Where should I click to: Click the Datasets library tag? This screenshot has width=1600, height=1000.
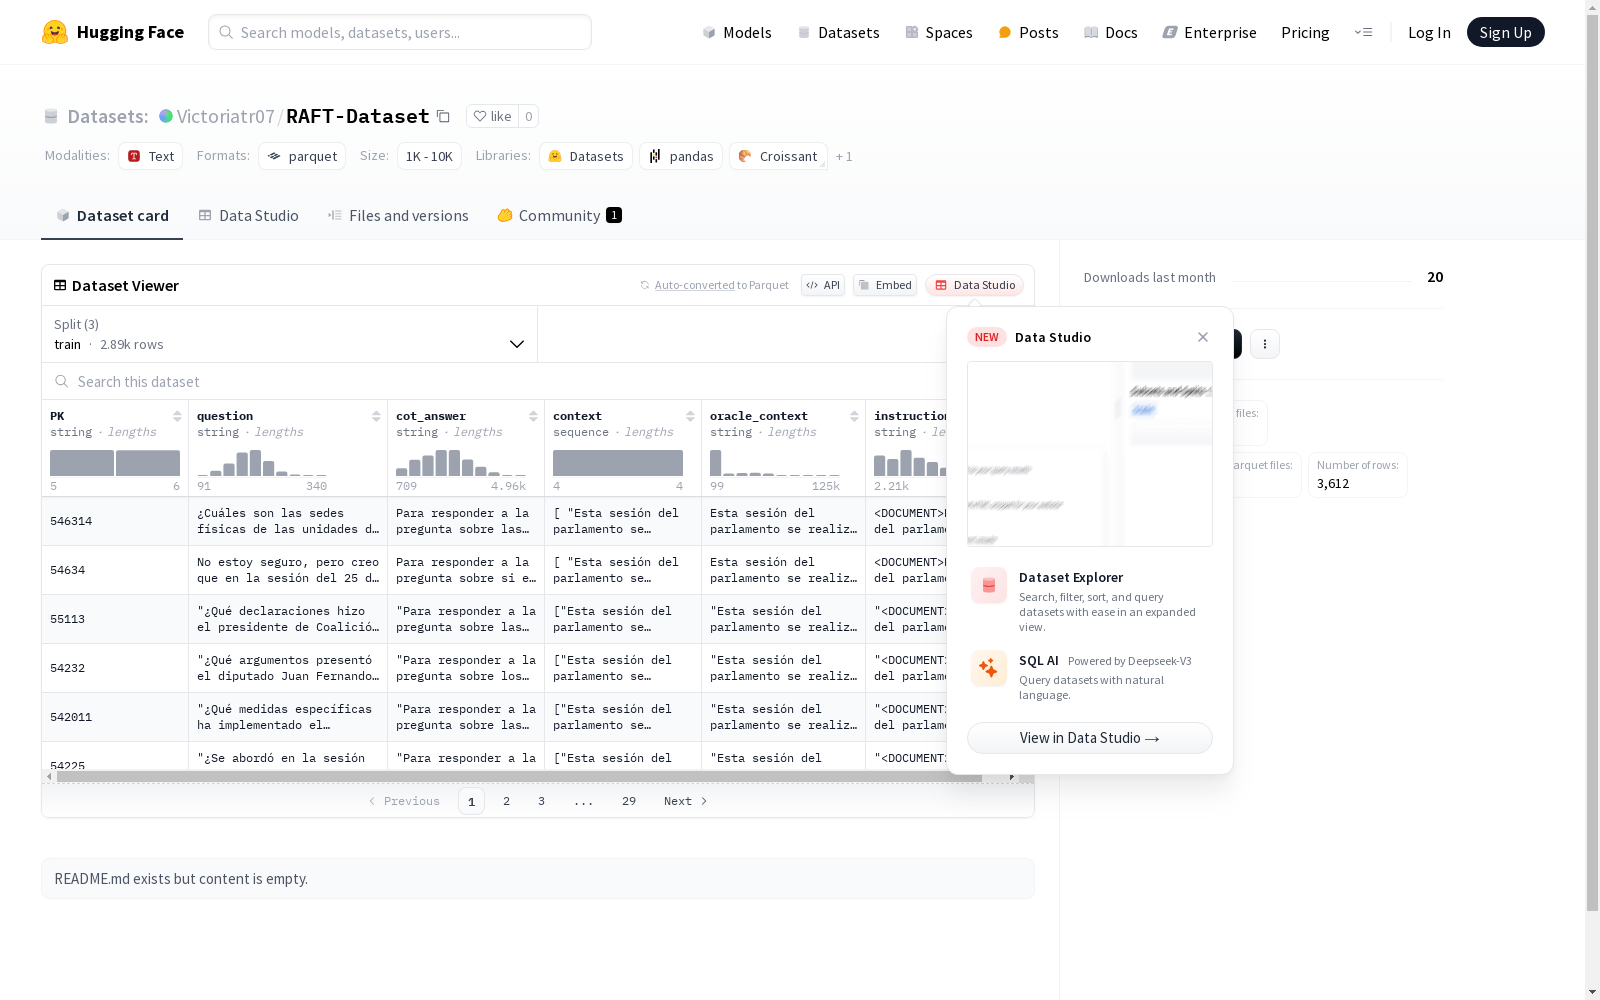coord(586,156)
